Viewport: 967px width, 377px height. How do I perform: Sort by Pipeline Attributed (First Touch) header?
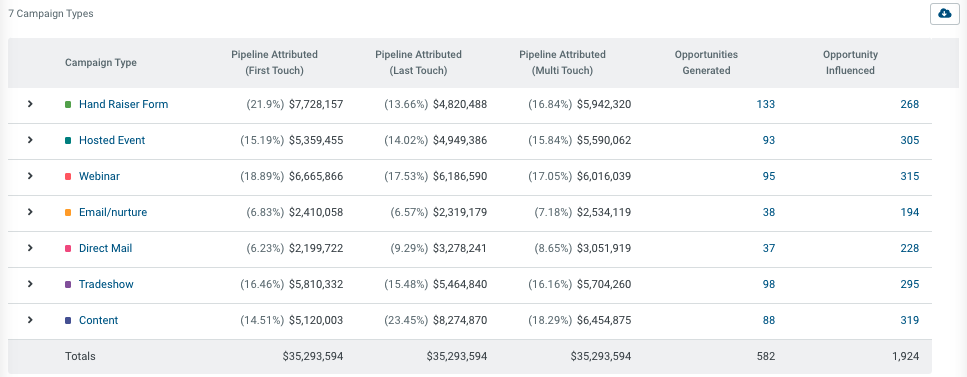274,62
